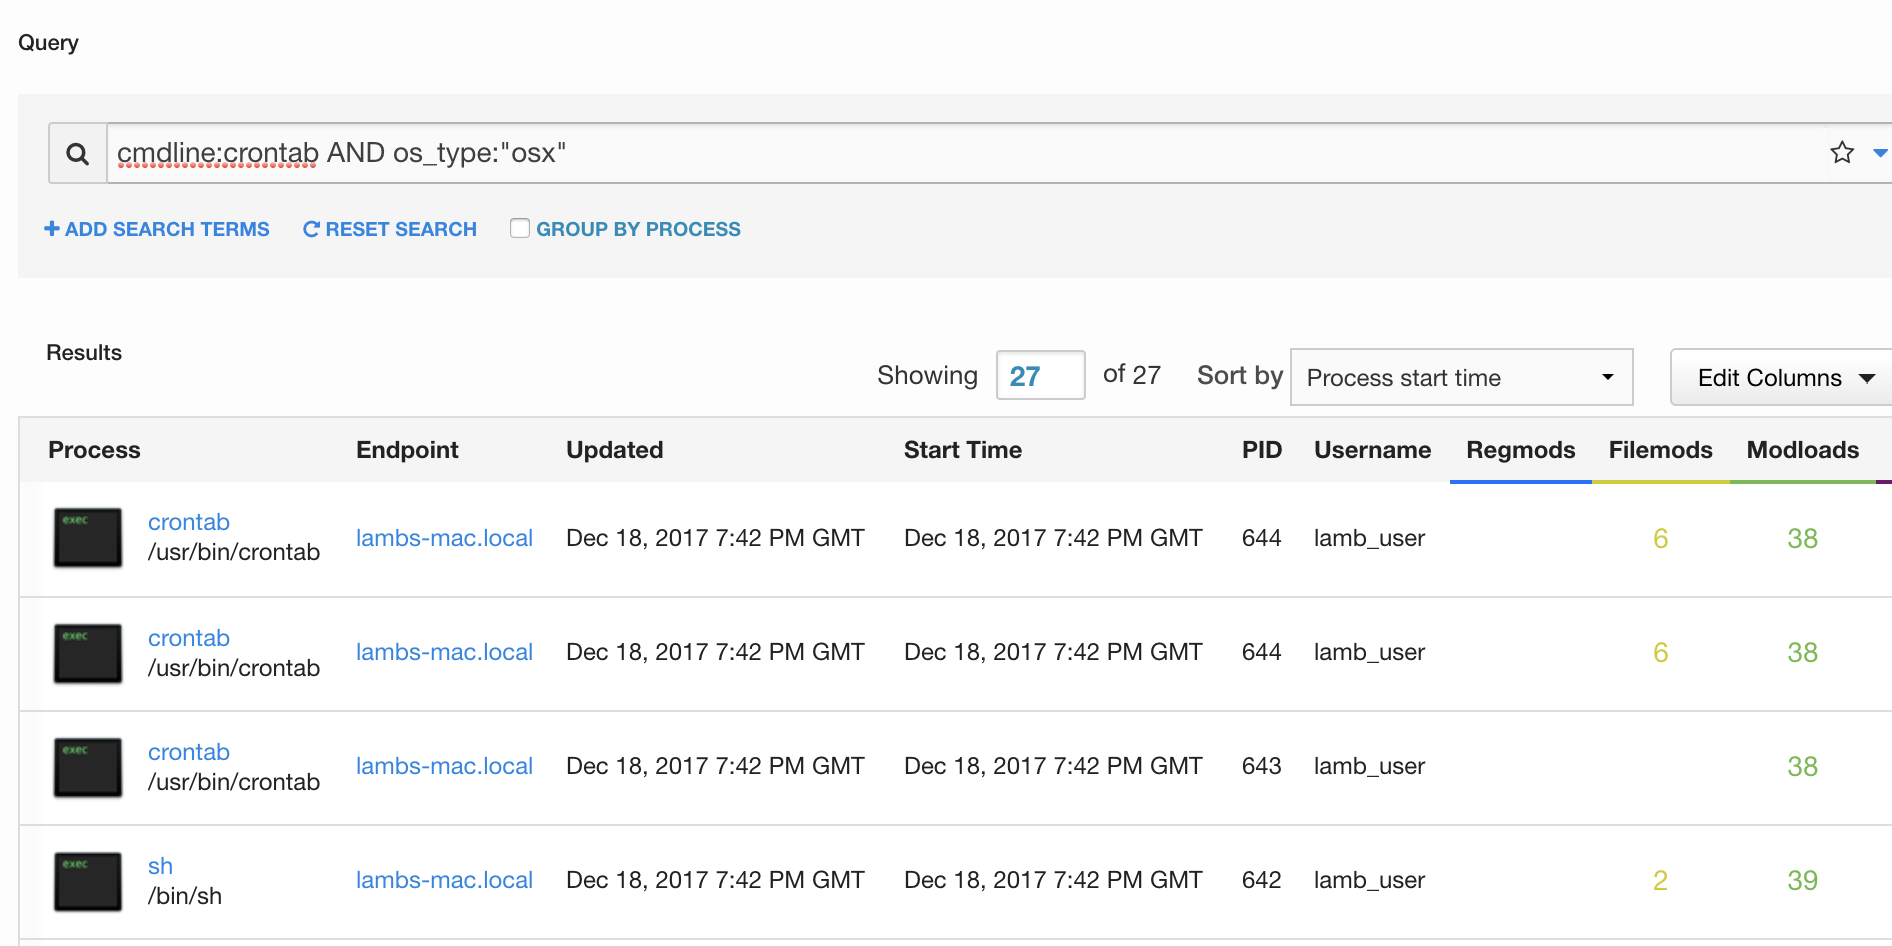
Task: Open the Sort by Process start time dropdown
Action: click(1461, 377)
